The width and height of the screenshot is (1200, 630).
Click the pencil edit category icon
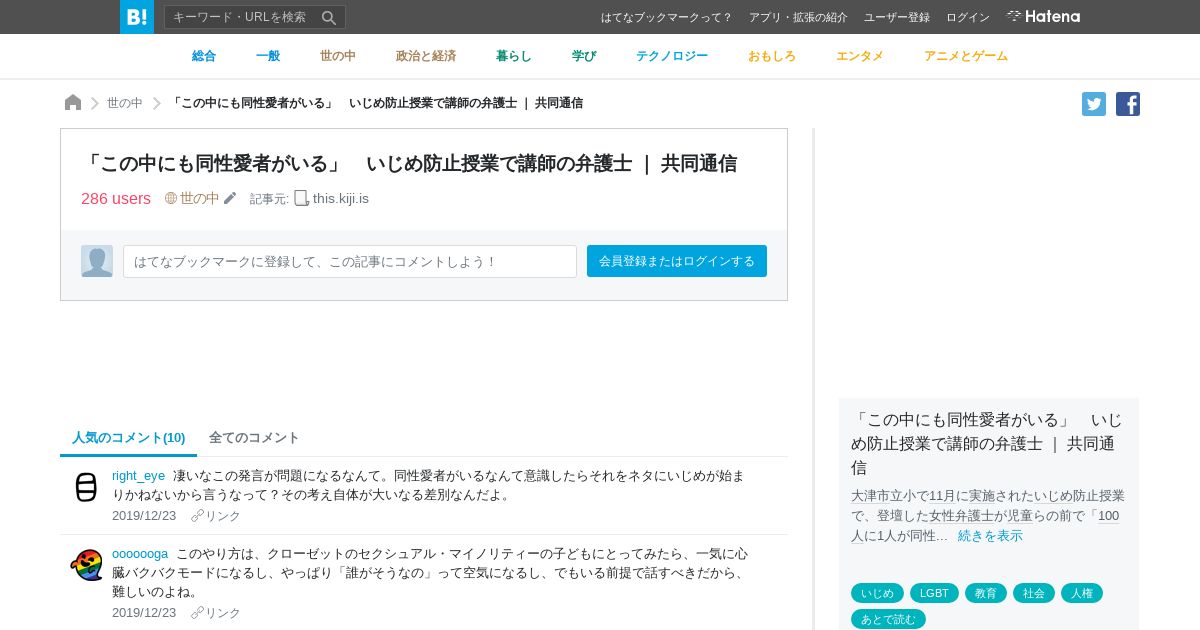click(230, 198)
